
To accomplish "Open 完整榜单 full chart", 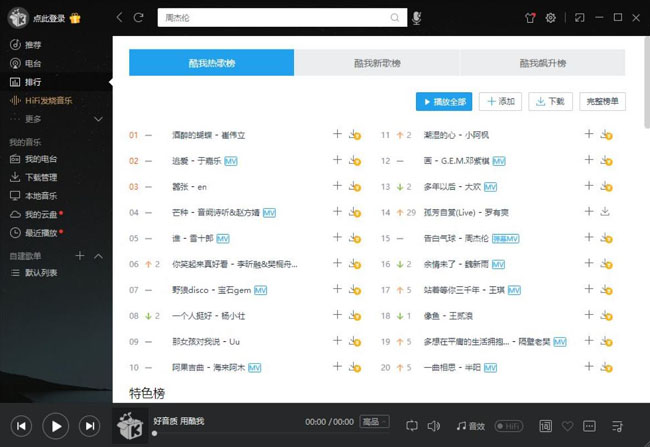I will [602, 102].
